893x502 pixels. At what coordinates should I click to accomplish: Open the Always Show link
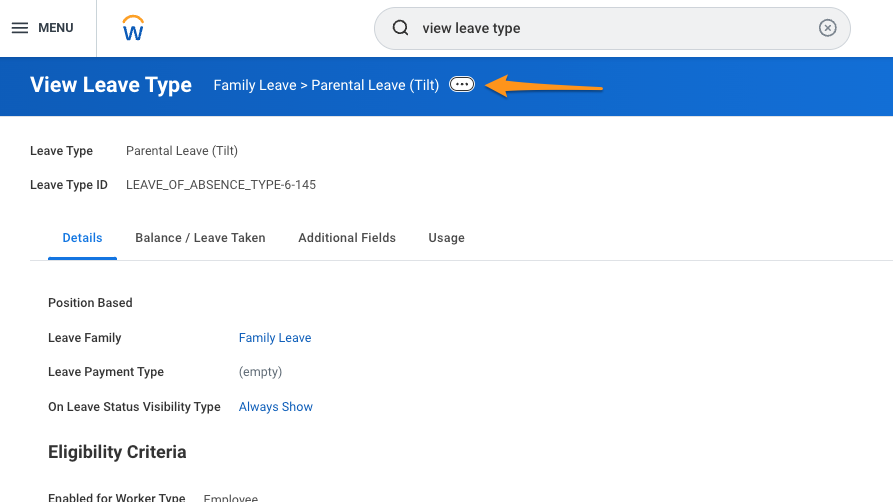275,407
